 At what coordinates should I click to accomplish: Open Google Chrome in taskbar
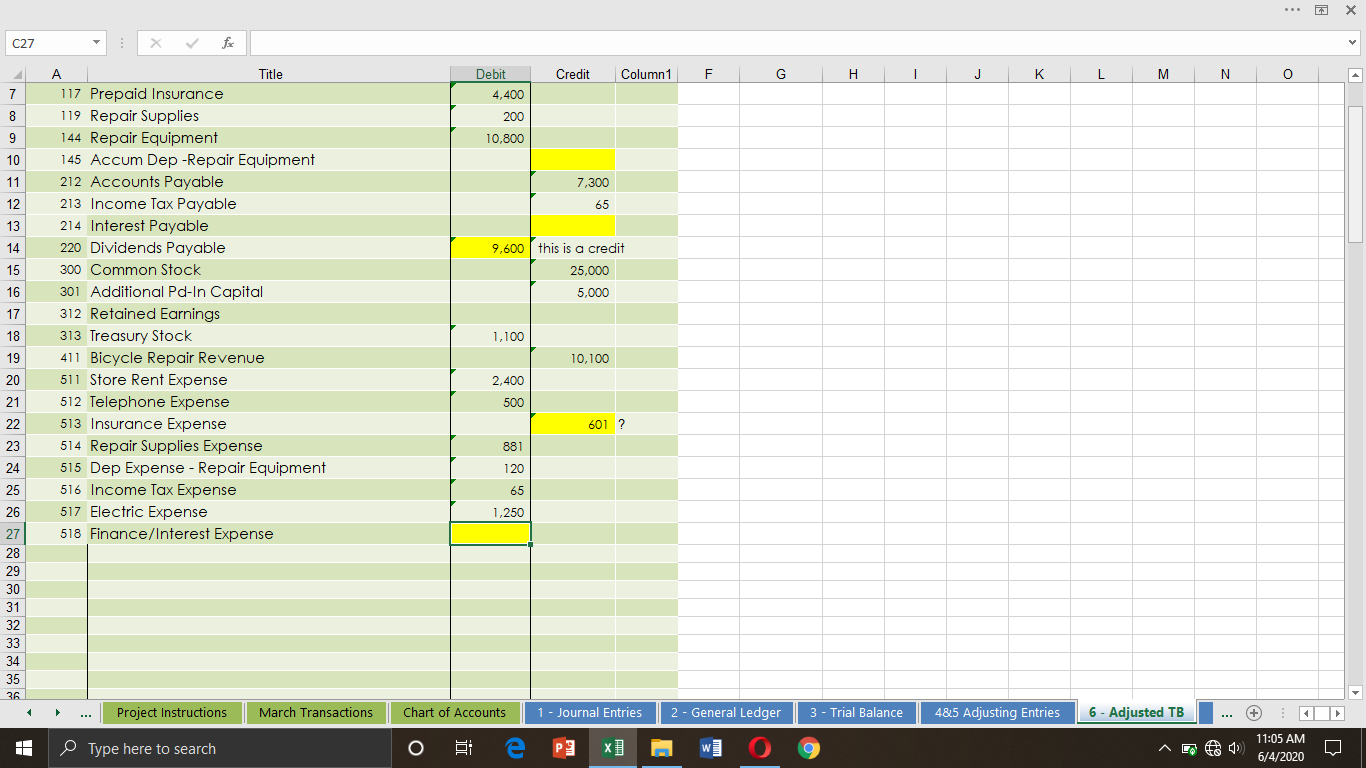[809, 748]
